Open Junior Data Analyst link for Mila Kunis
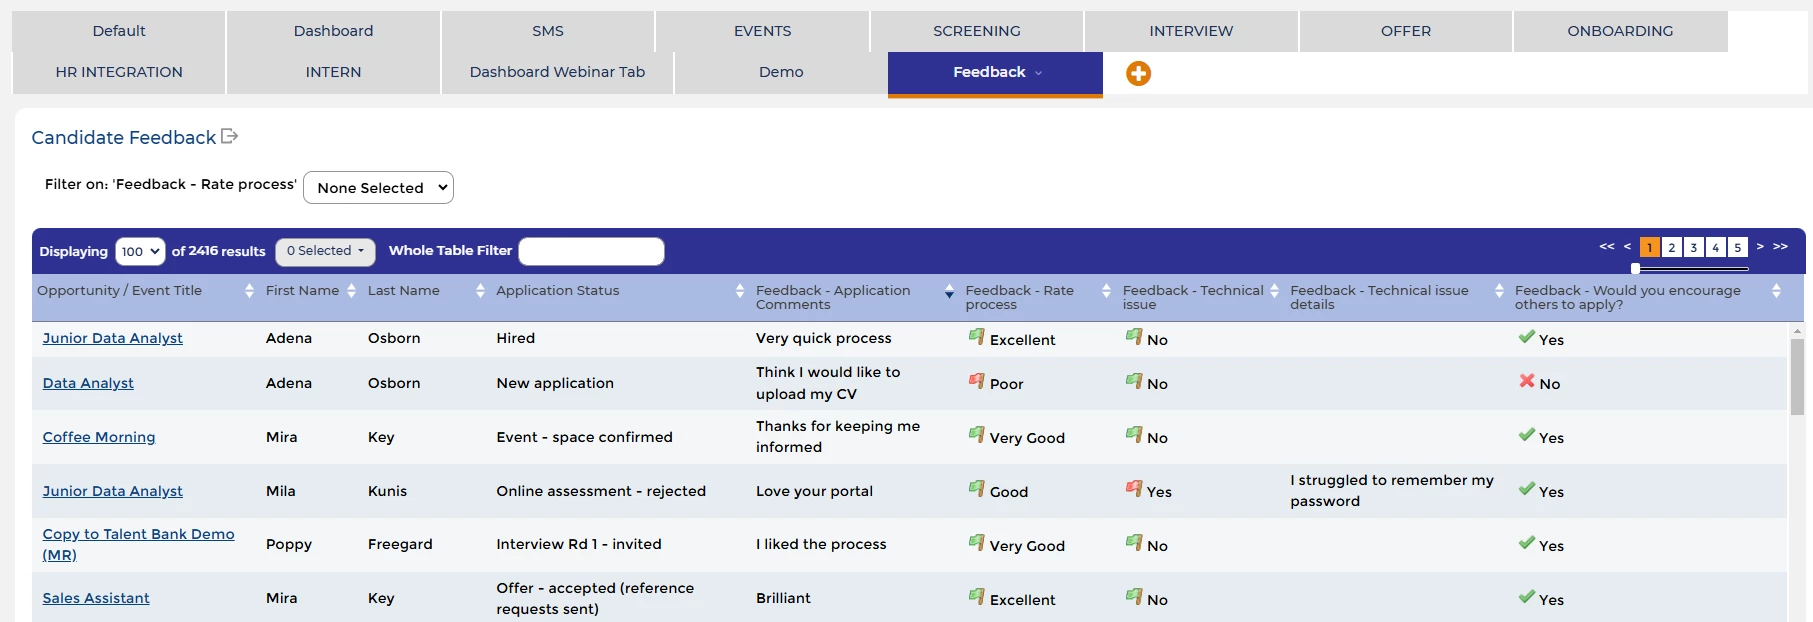Screen dimensions: 1813x622 [x=112, y=491]
